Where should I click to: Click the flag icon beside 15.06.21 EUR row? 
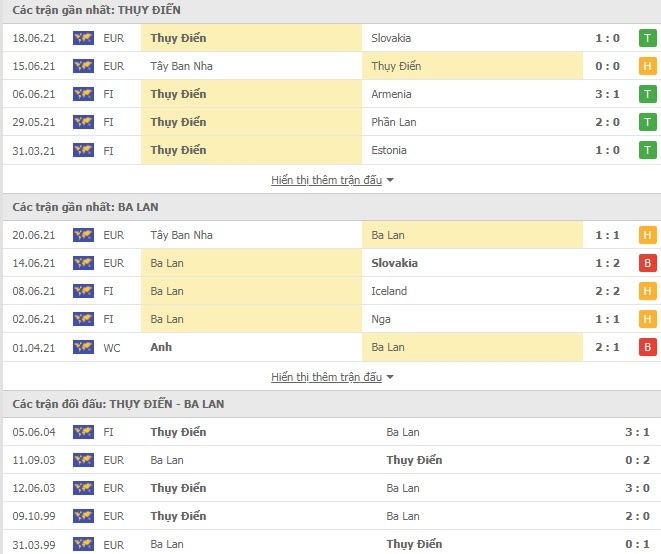(x=83, y=66)
